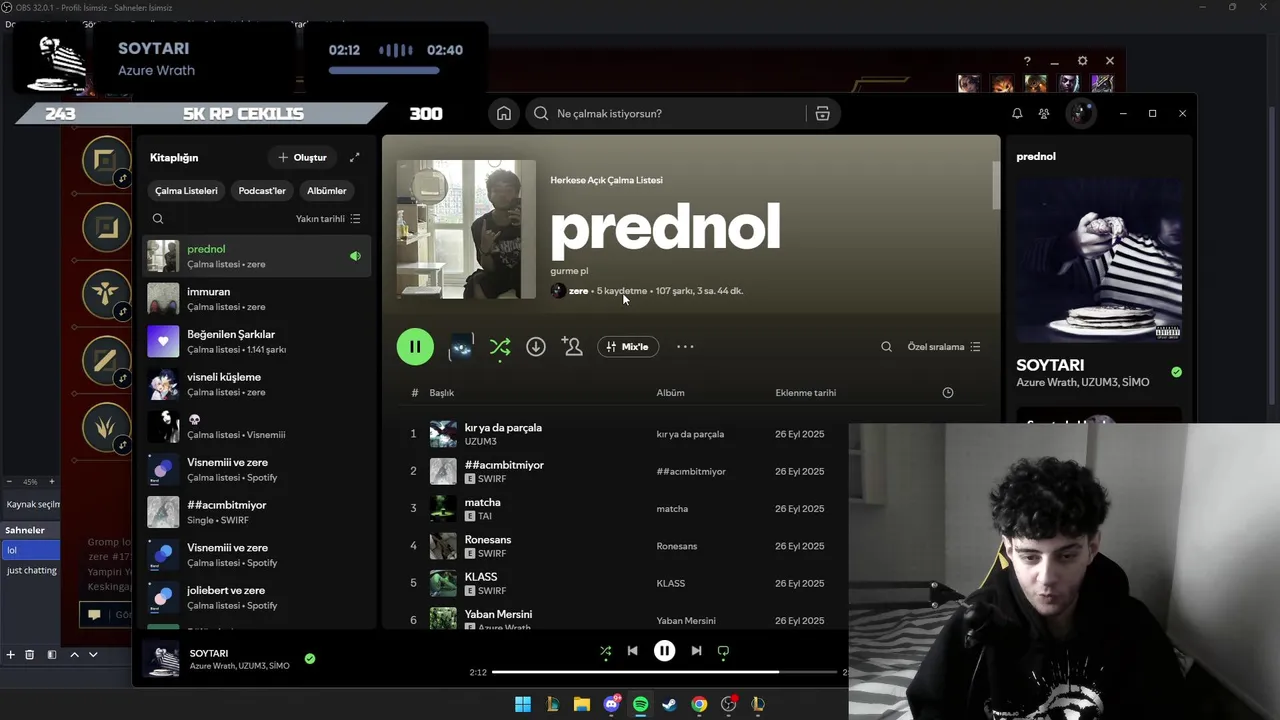Search inside Kitaplığın library
The image size is (1280, 720).
coord(158,219)
